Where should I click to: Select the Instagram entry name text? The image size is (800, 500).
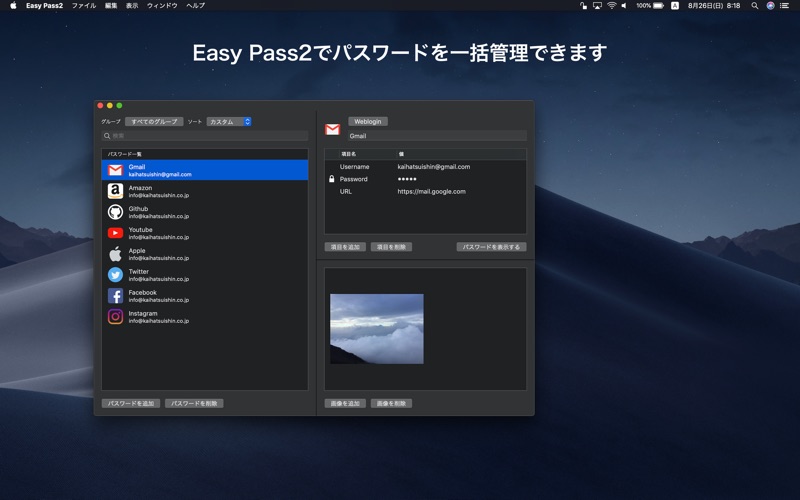pos(143,313)
